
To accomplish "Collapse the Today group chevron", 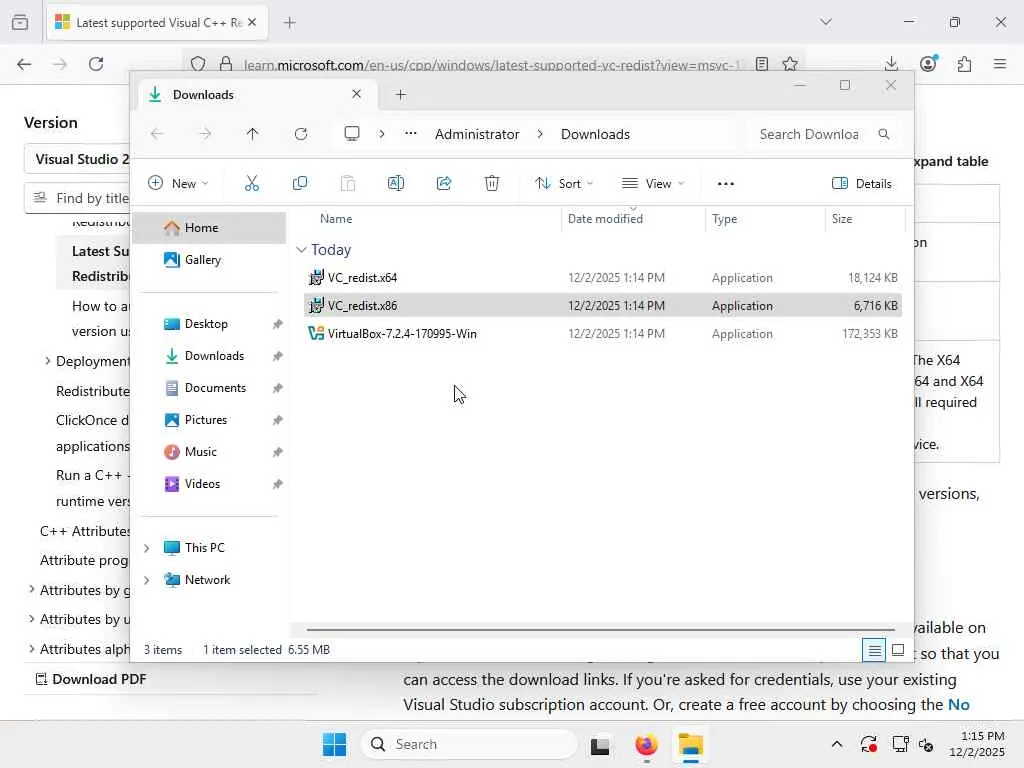I will click(301, 249).
